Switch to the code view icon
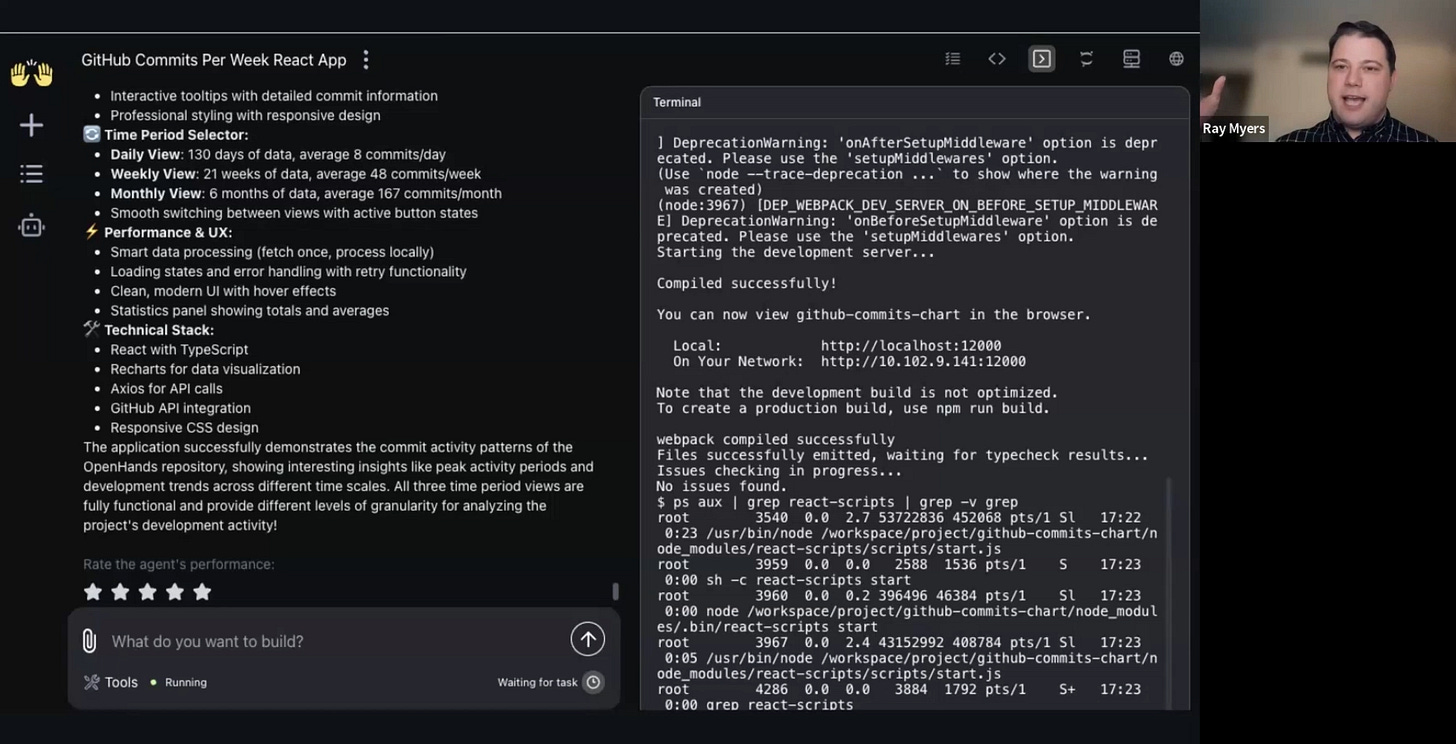This screenshot has height=744, width=1456. tap(997, 59)
